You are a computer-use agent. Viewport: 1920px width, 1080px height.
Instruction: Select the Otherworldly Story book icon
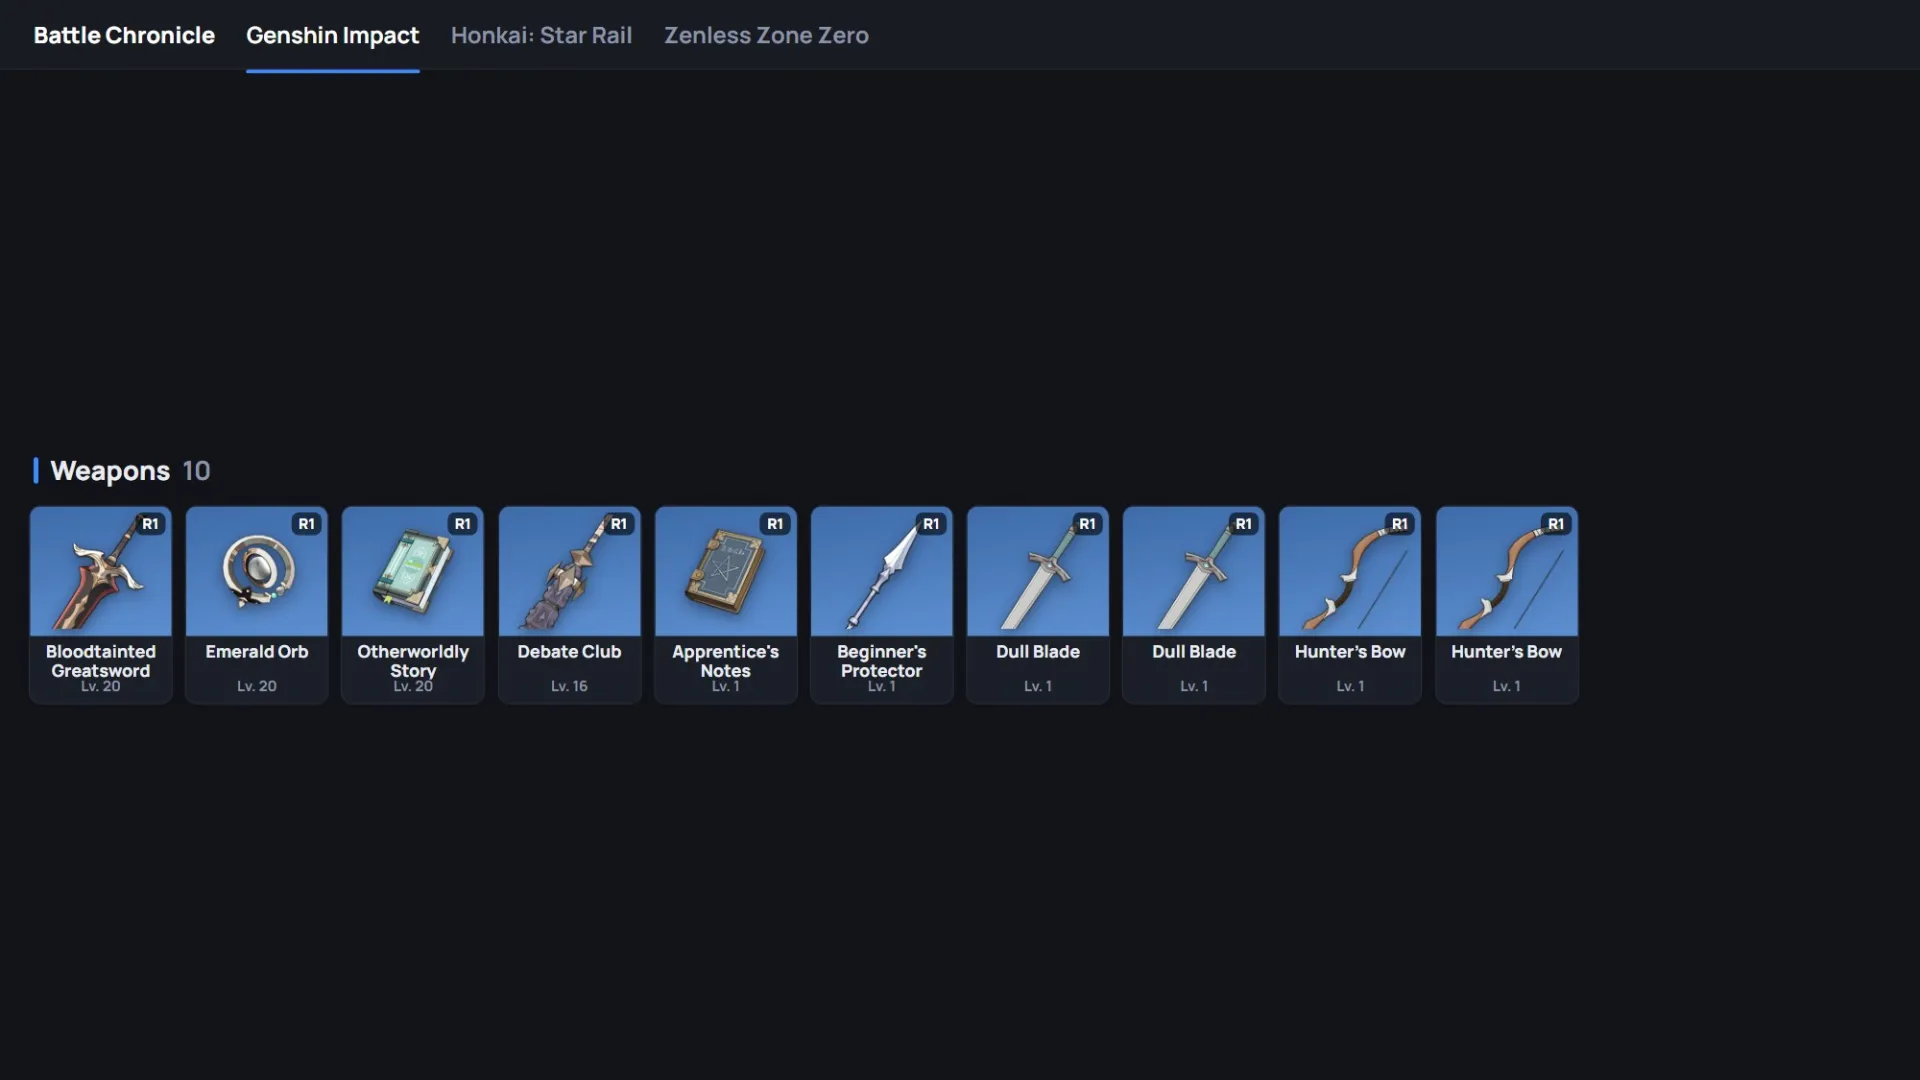tap(413, 571)
